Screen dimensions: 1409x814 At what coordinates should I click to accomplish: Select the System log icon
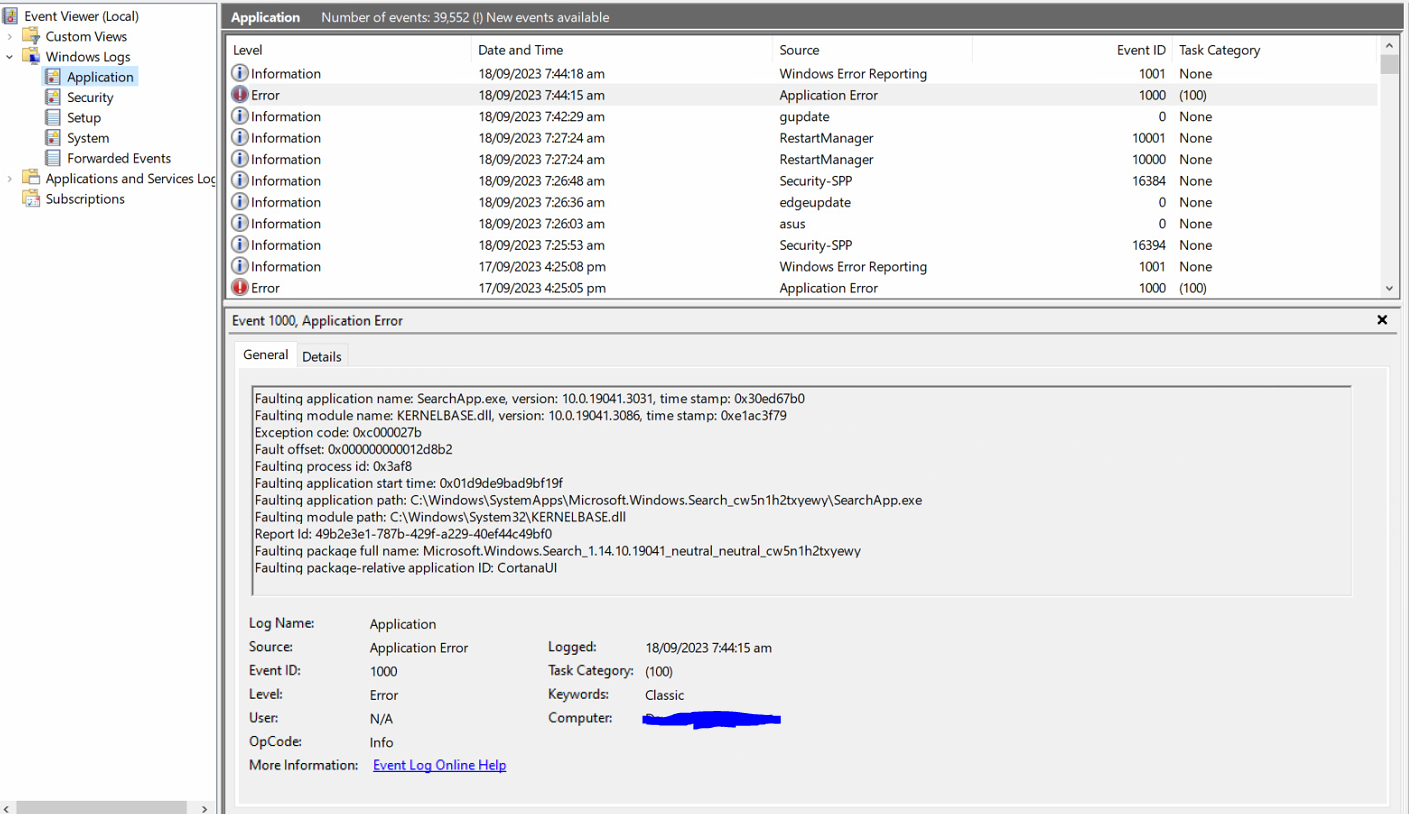[51, 137]
